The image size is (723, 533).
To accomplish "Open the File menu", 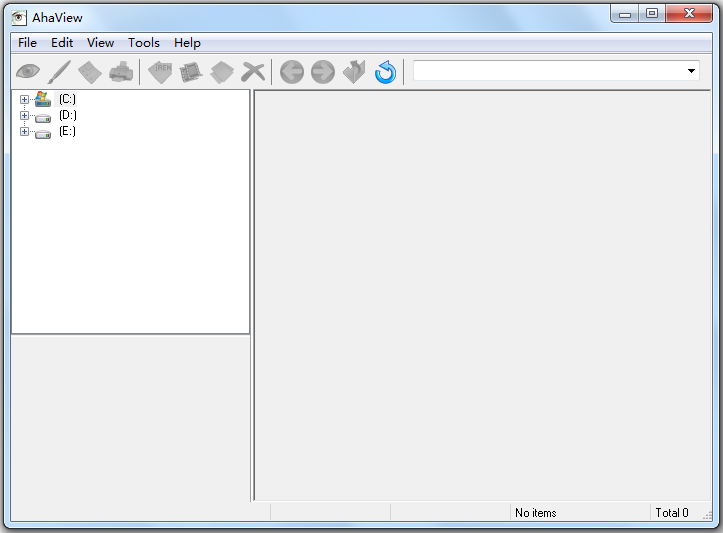I will pos(27,43).
